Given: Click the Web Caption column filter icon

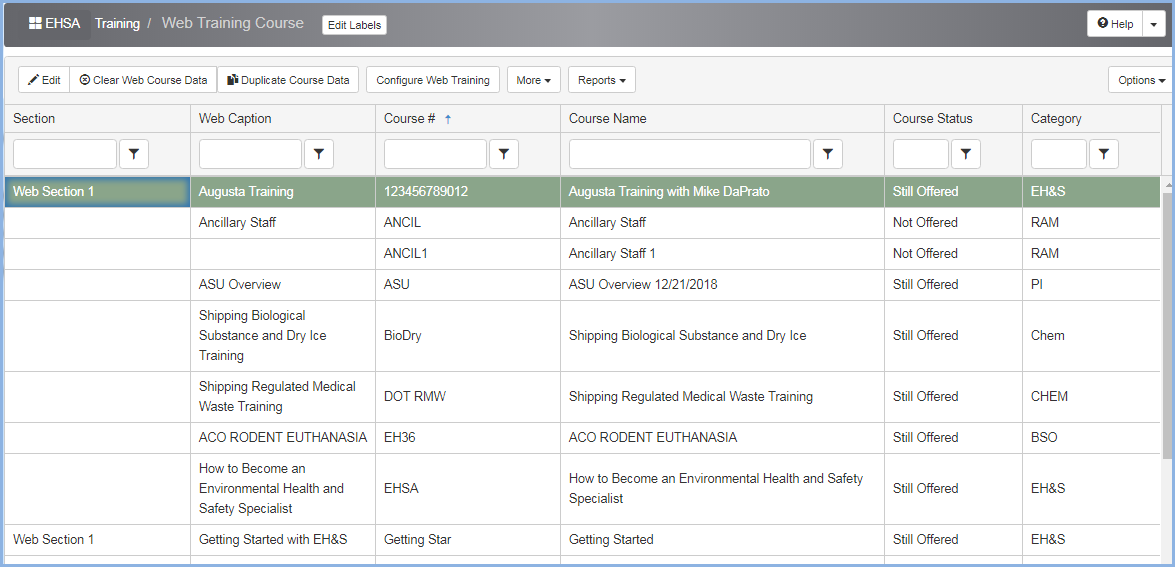Looking at the screenshot, I should [x=319, y=154].
